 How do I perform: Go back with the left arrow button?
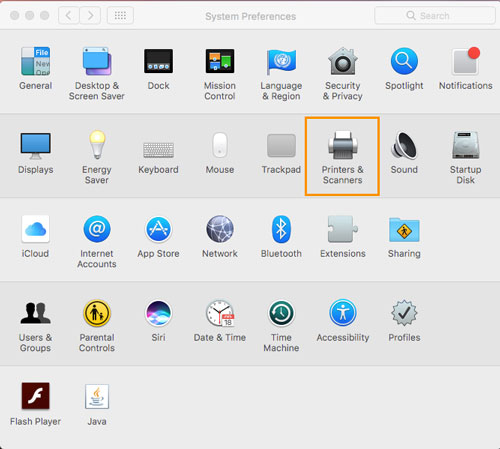point(69,16)
